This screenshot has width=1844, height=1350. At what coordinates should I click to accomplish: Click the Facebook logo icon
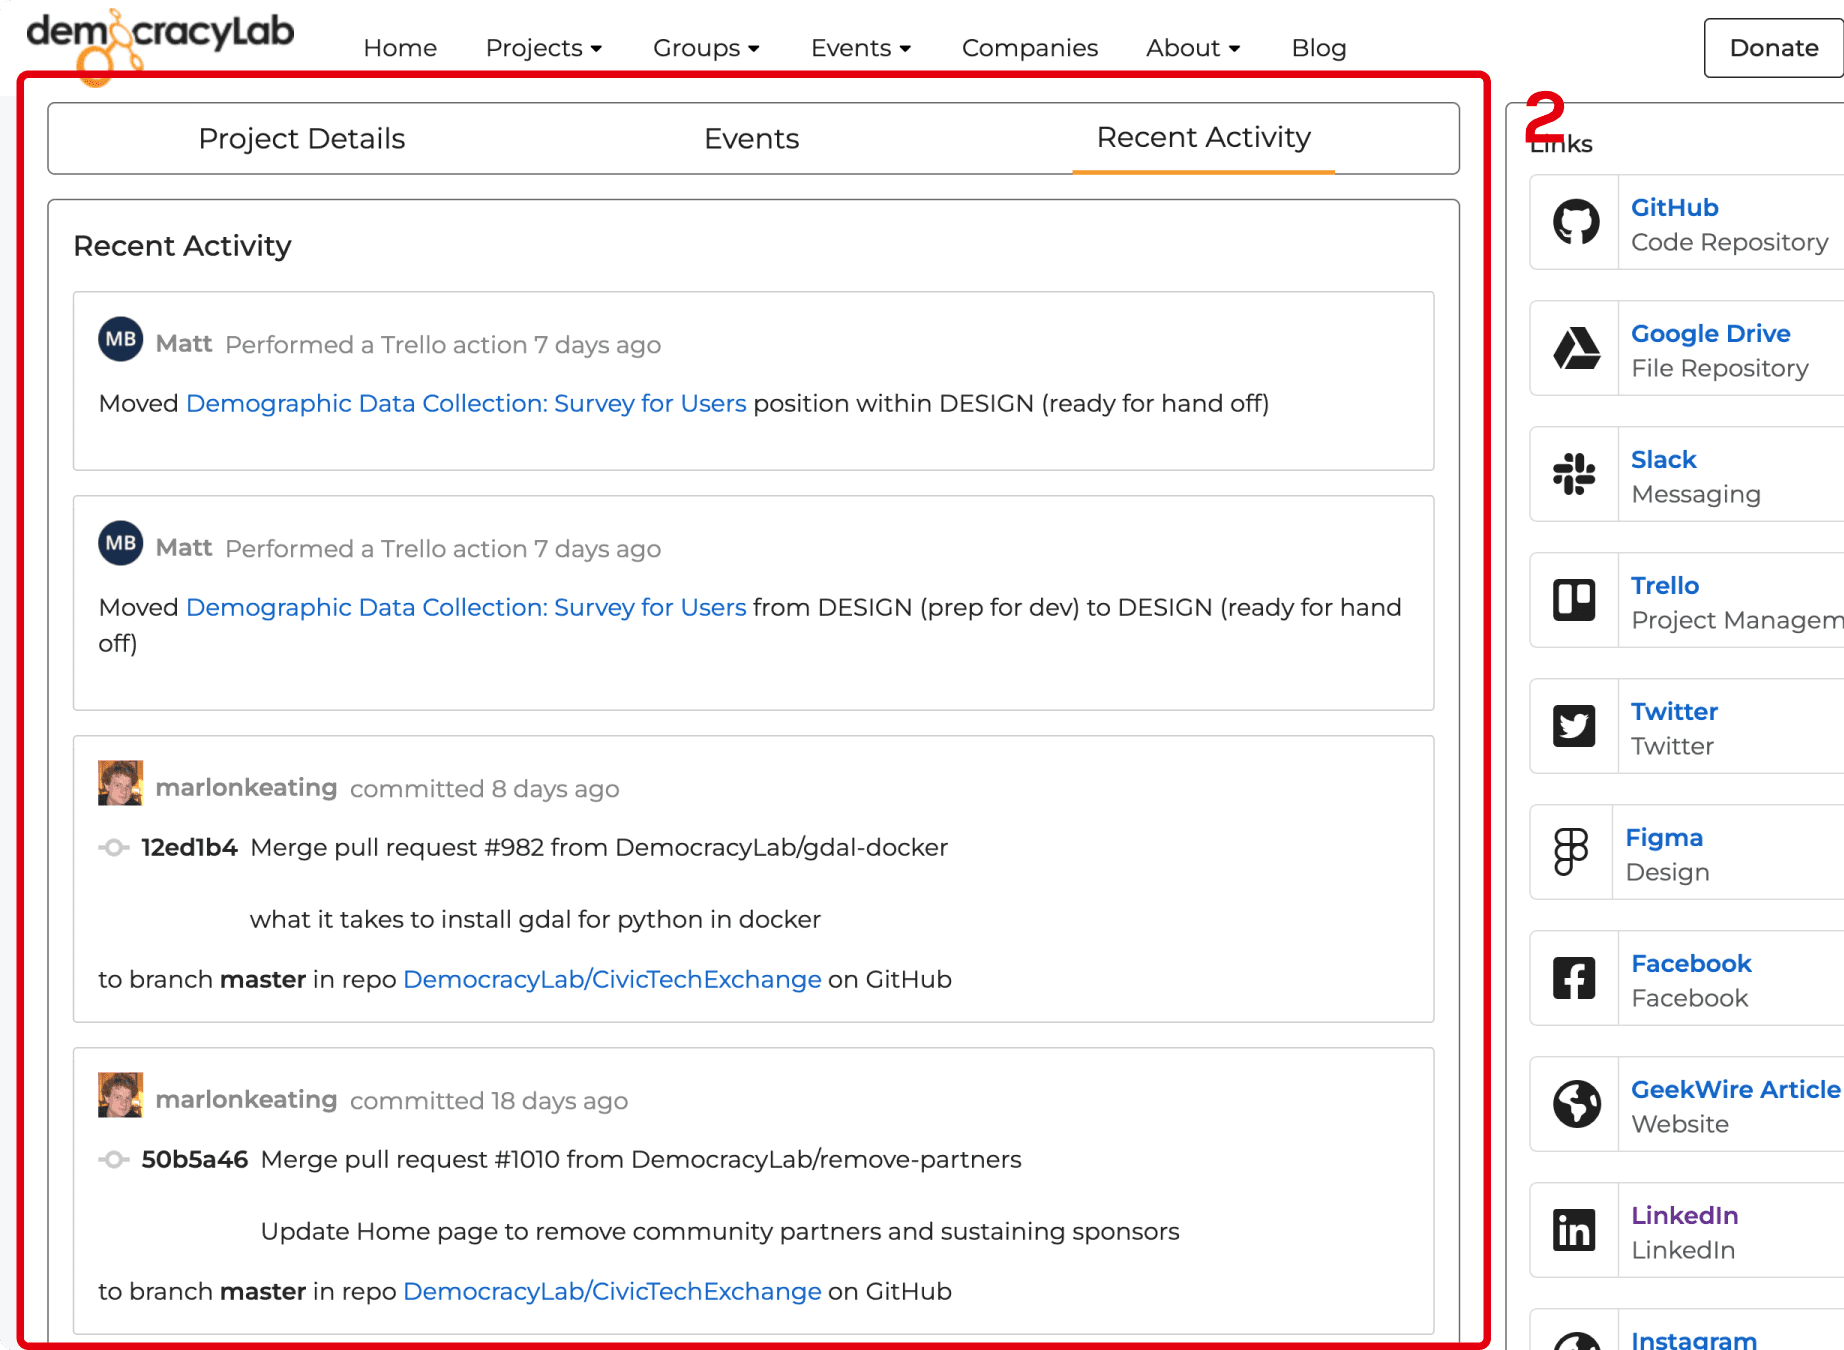click(x=1575, y=978)
